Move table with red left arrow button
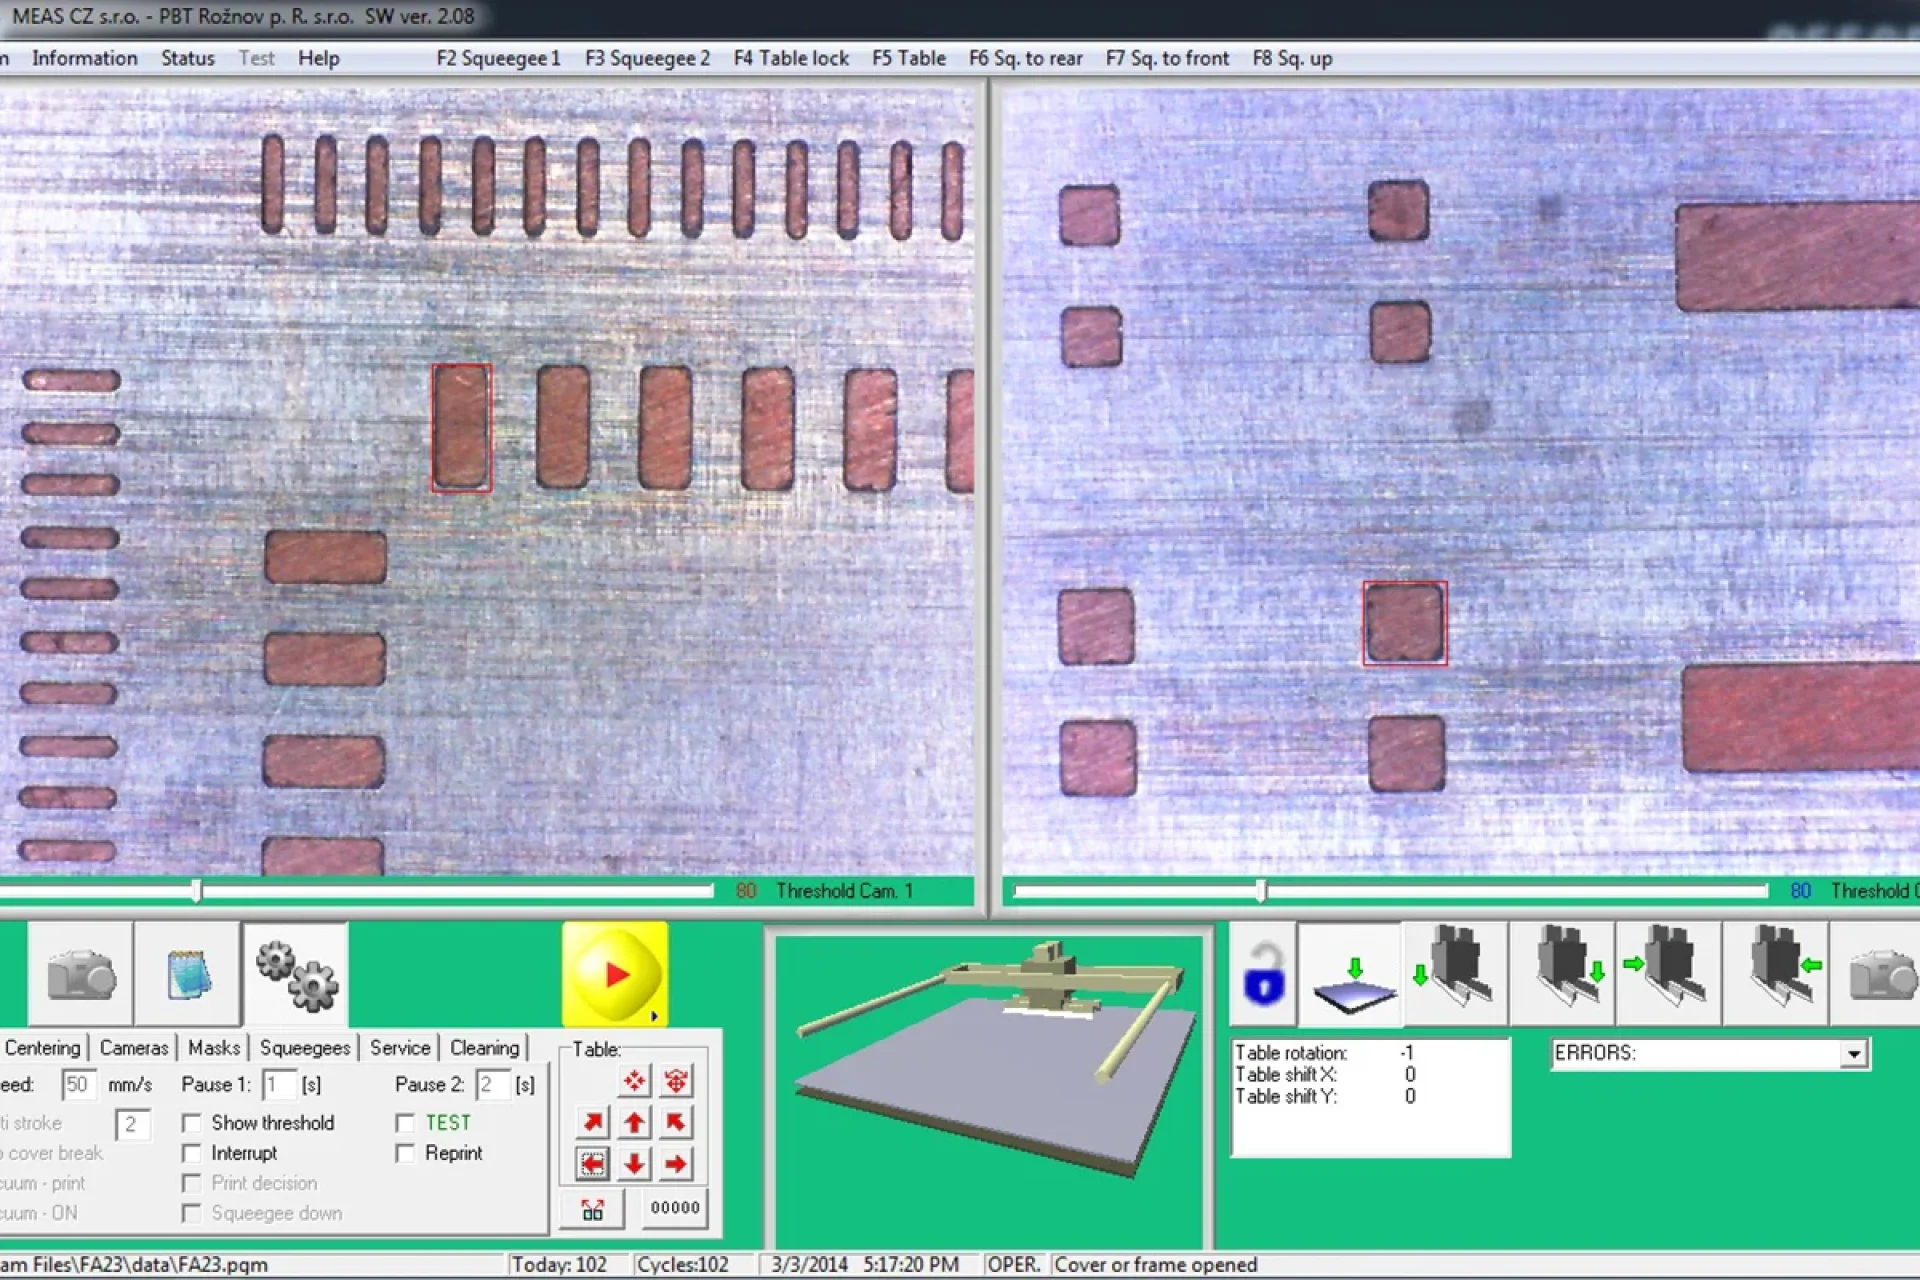 pos(593,1163)
